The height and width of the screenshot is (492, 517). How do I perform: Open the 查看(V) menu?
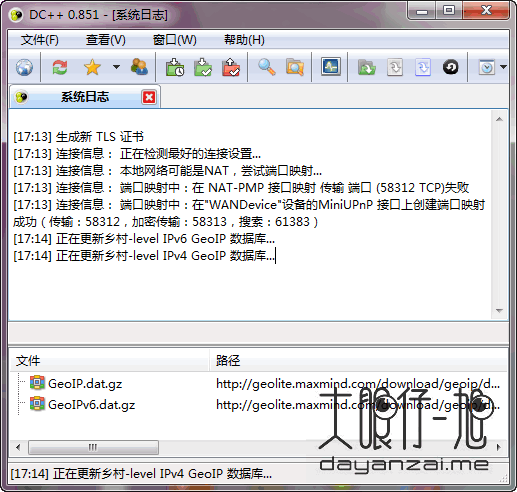click(x=106, y=40)
